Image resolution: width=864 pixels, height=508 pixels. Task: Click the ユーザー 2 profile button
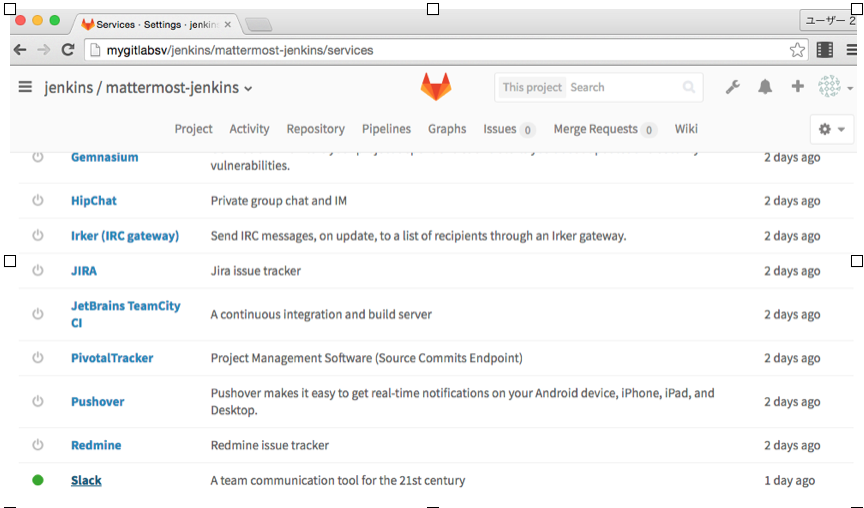click(828, 21)
